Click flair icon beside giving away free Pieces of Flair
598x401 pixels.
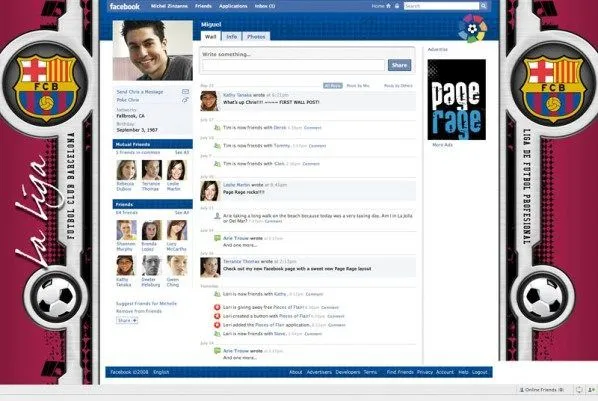point(217,307)
